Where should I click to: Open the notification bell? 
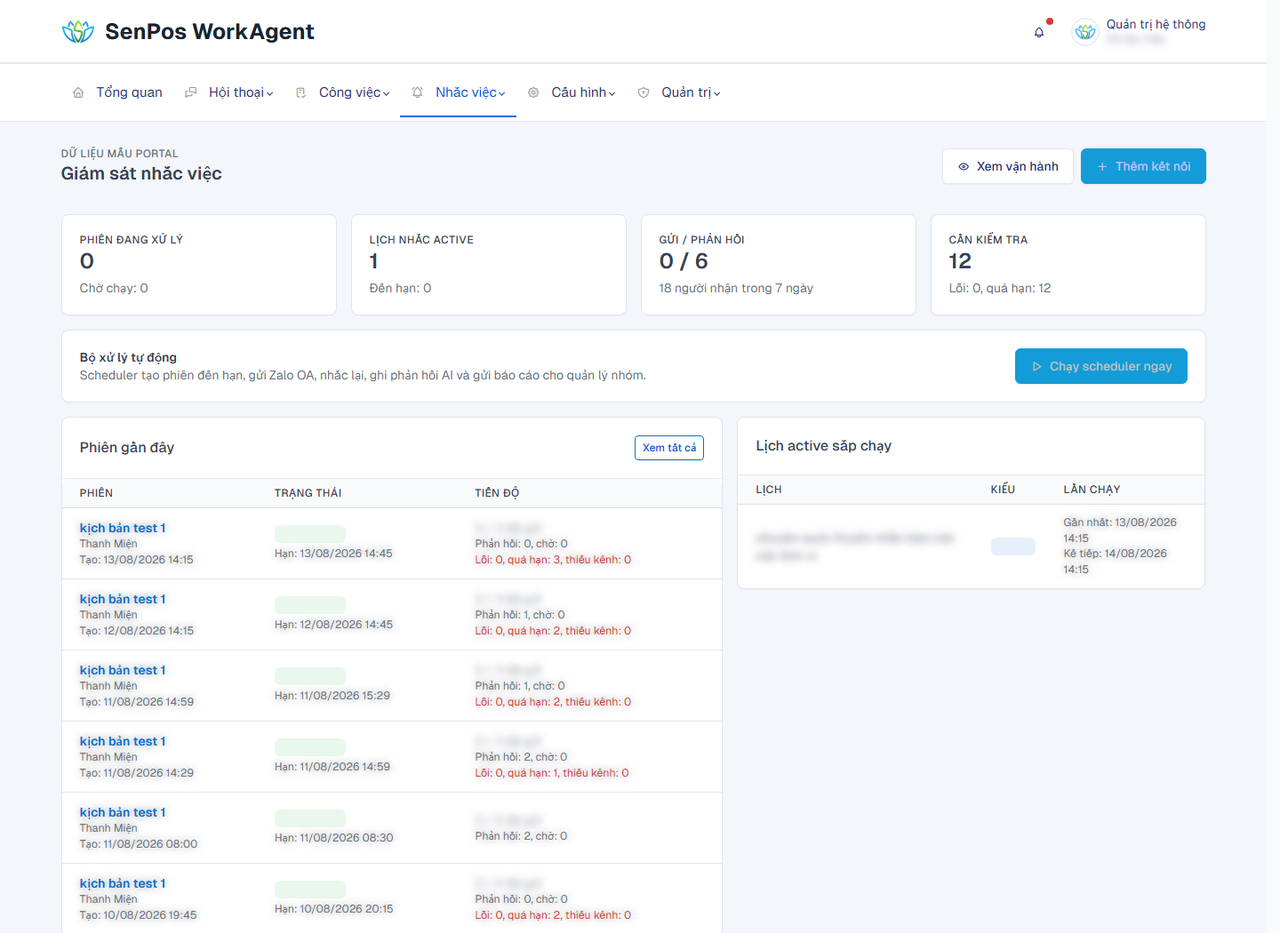click(x=1039, y=32)
